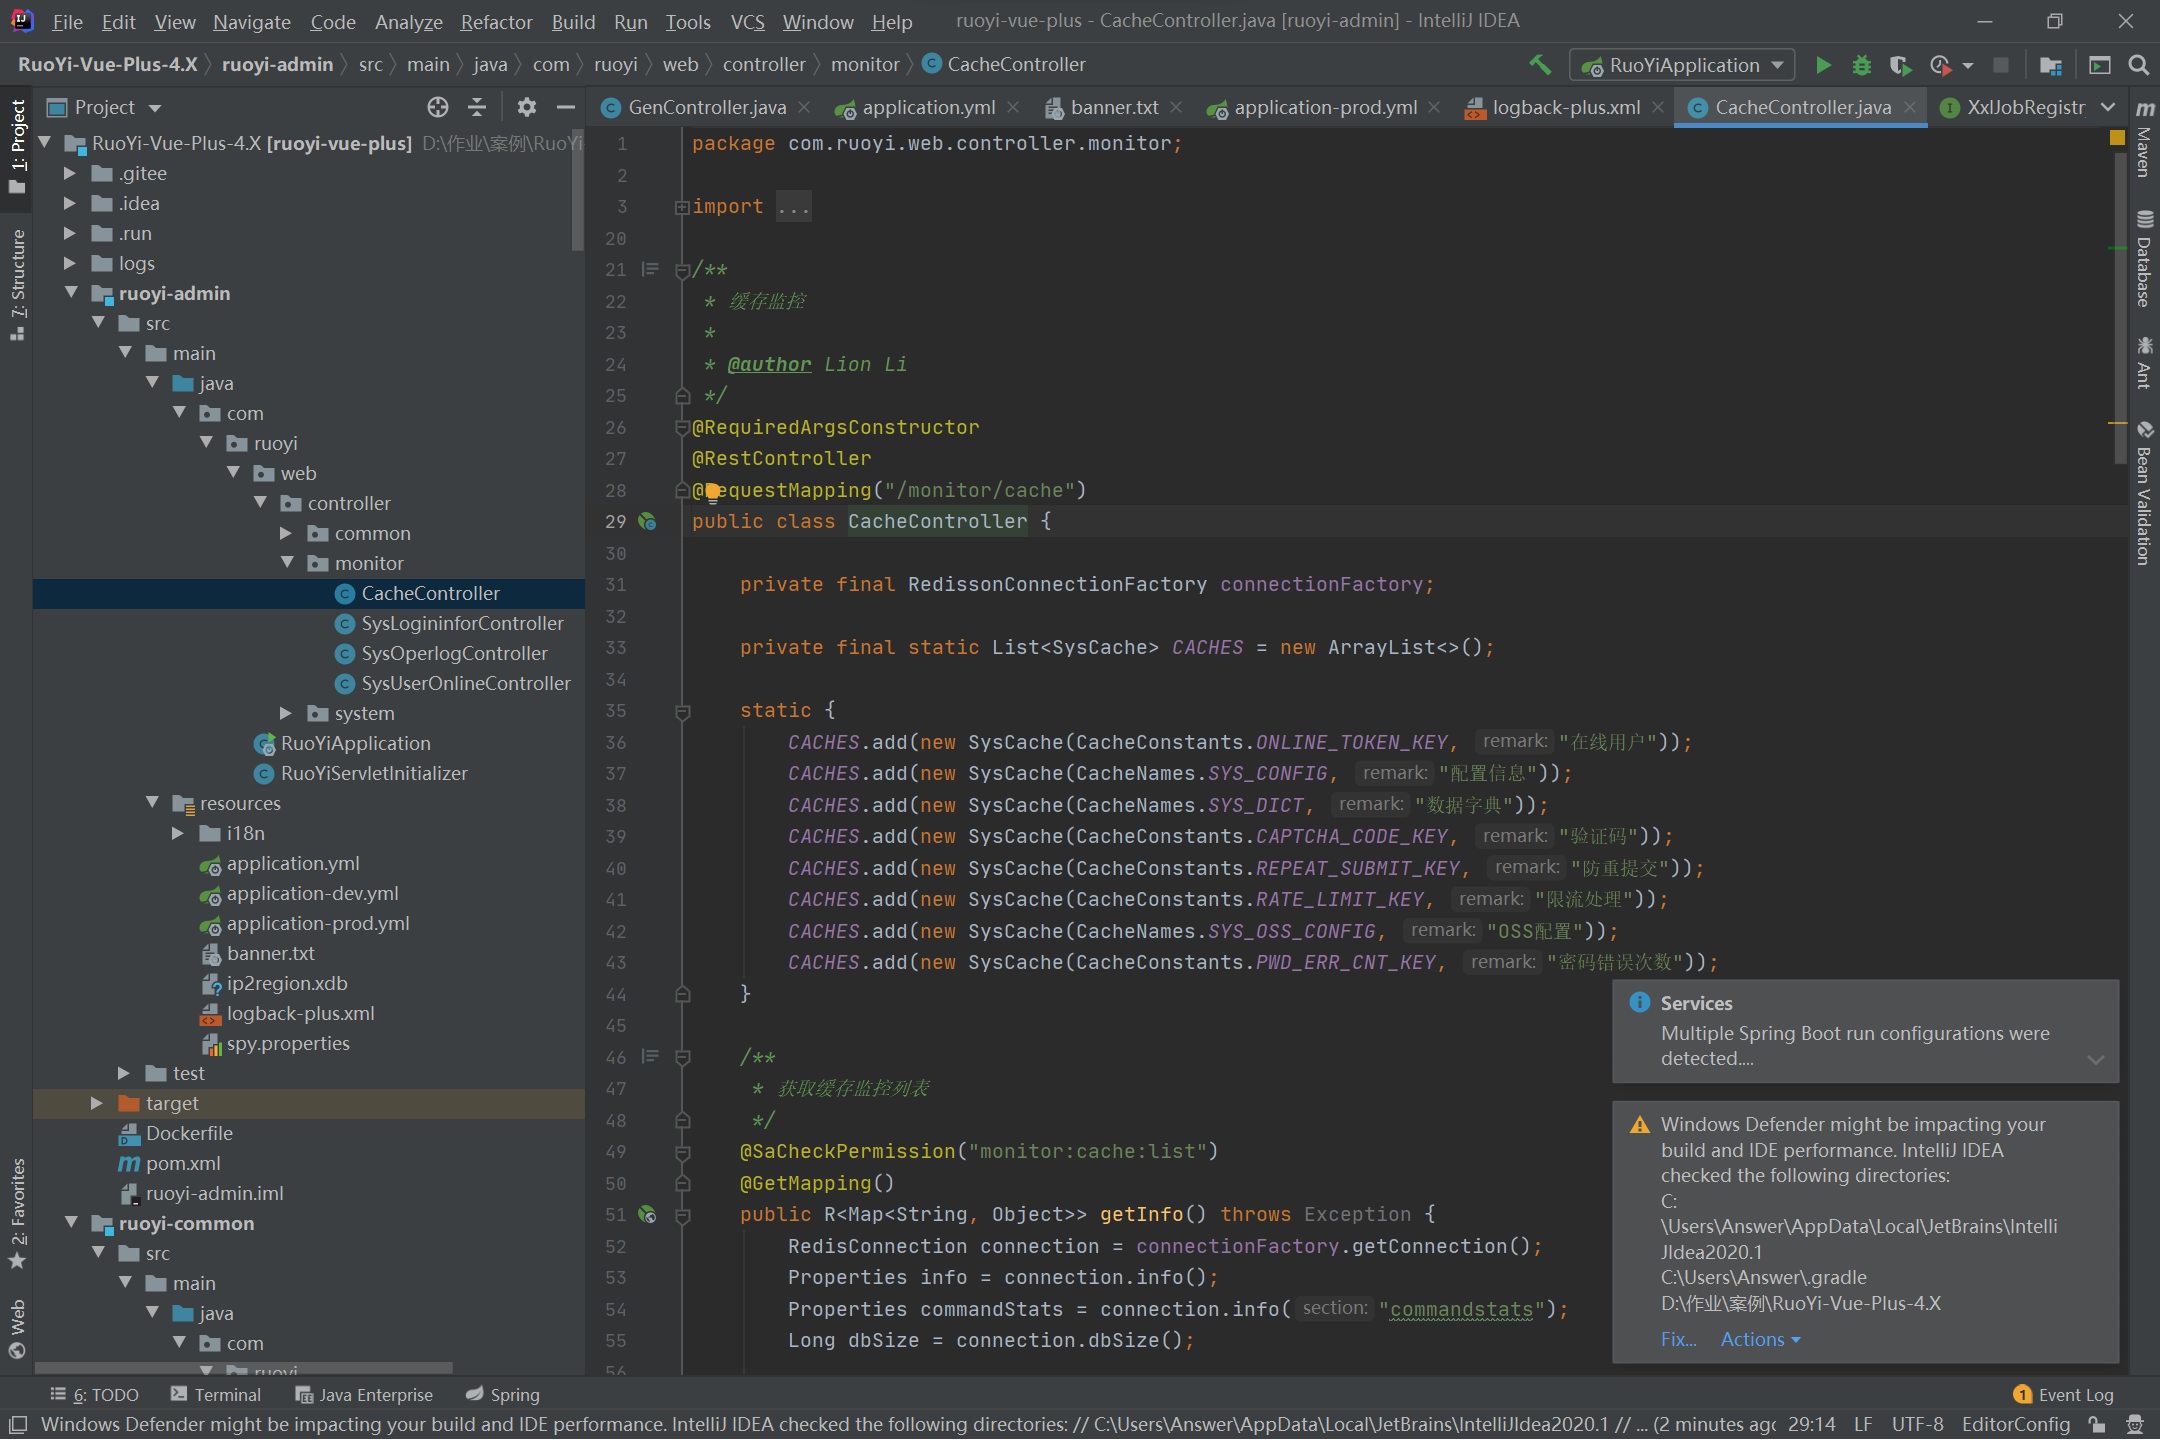Open RuoYiApplication run configuration dropdown
This screenshot has height=1440, width=2160.
1683,65
